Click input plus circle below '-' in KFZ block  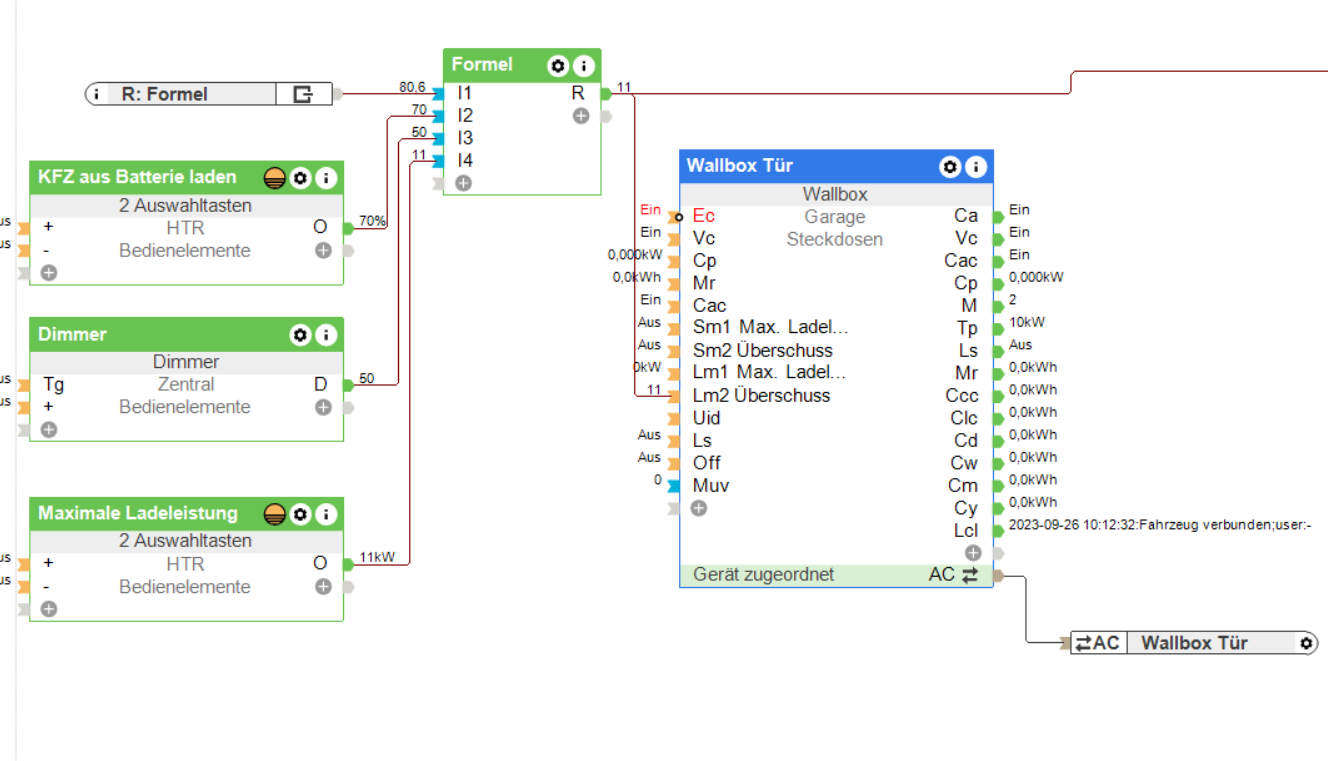coord(48,272)
